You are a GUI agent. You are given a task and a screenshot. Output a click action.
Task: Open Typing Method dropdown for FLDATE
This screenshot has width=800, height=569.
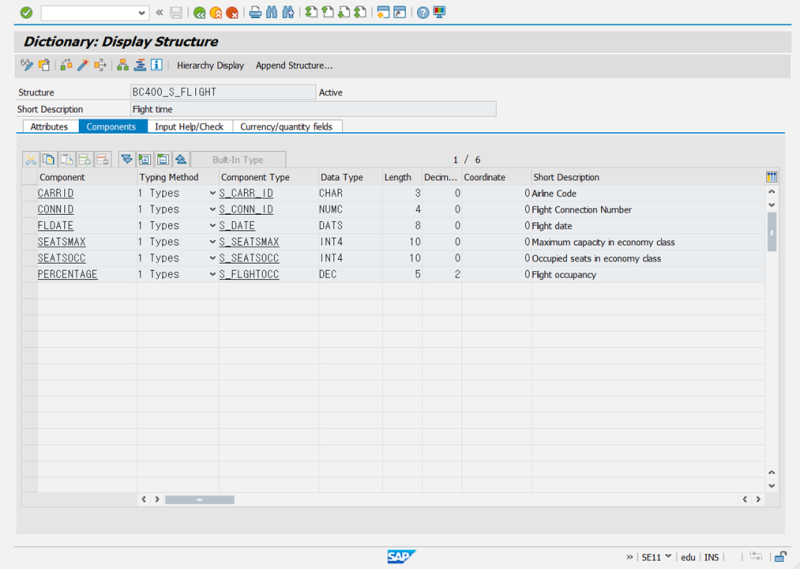[x=213, y=226]
